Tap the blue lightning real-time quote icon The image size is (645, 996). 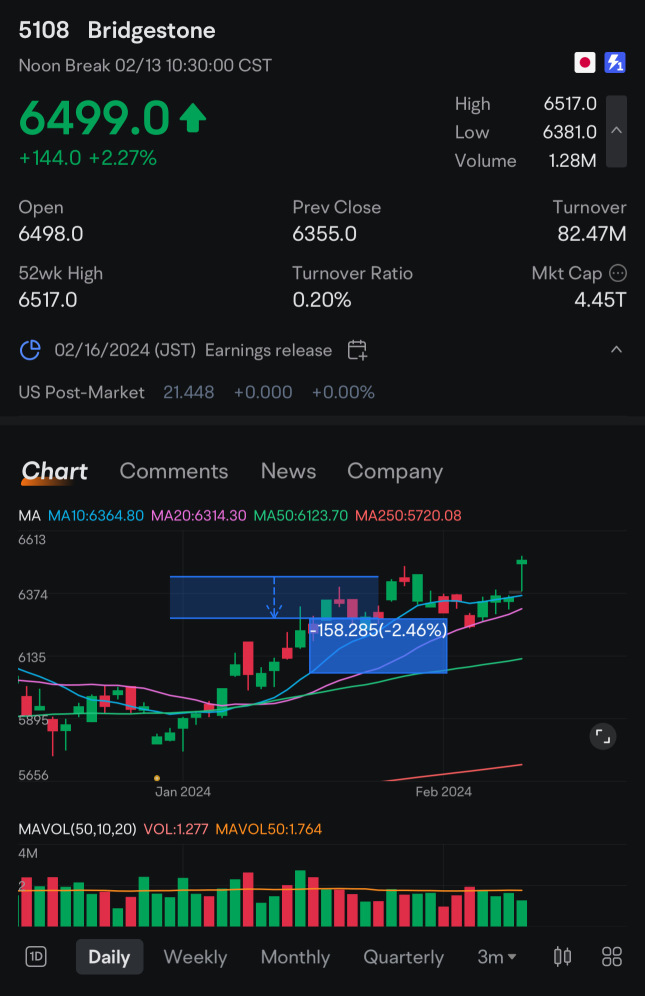point(614,63)
